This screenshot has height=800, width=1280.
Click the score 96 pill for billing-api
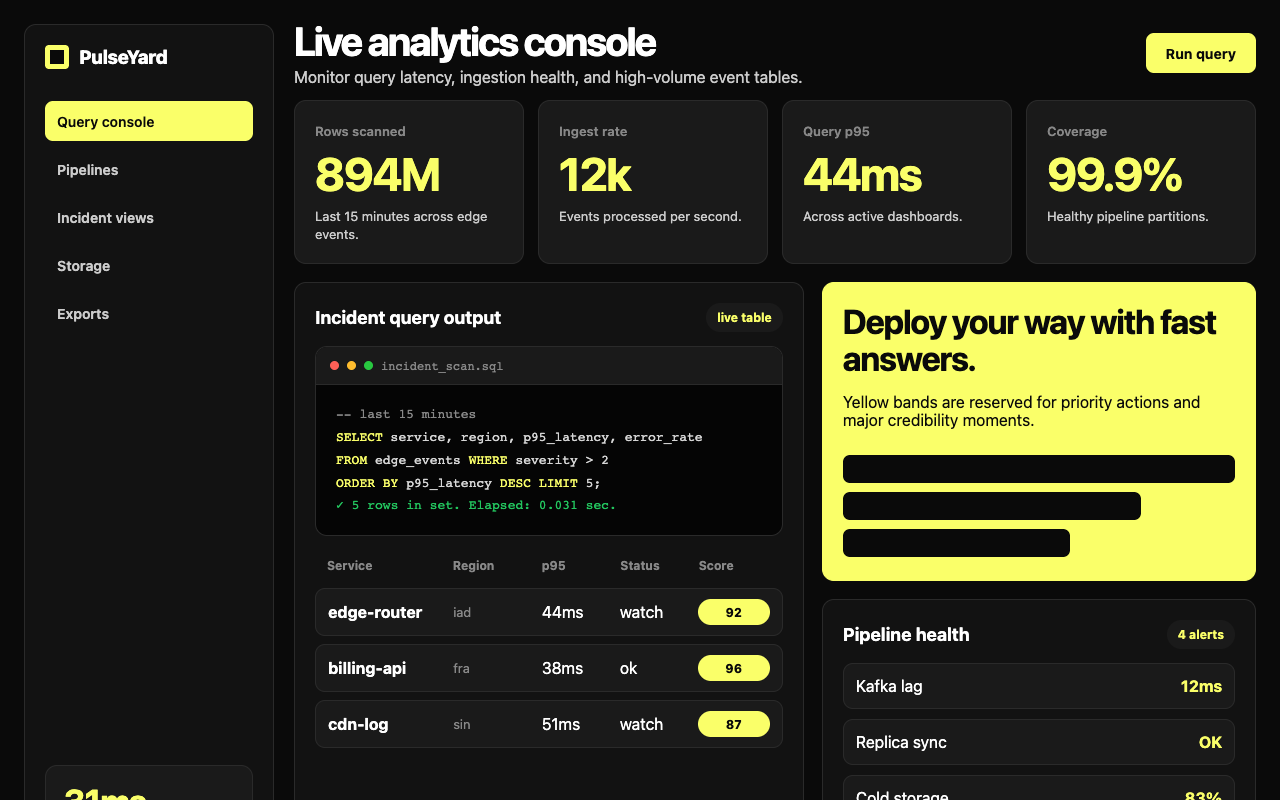coord(734,668)
